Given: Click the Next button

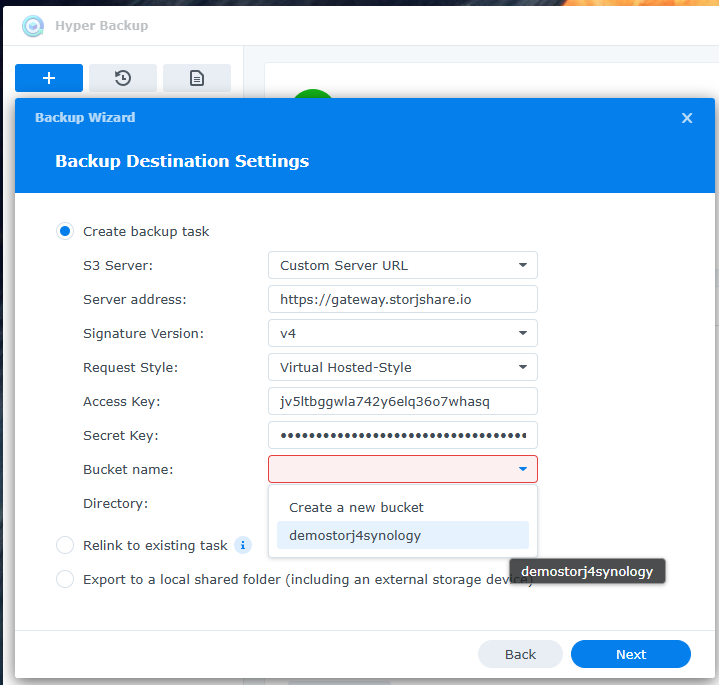Looking at the screenshot, I should tap(631, 654).
